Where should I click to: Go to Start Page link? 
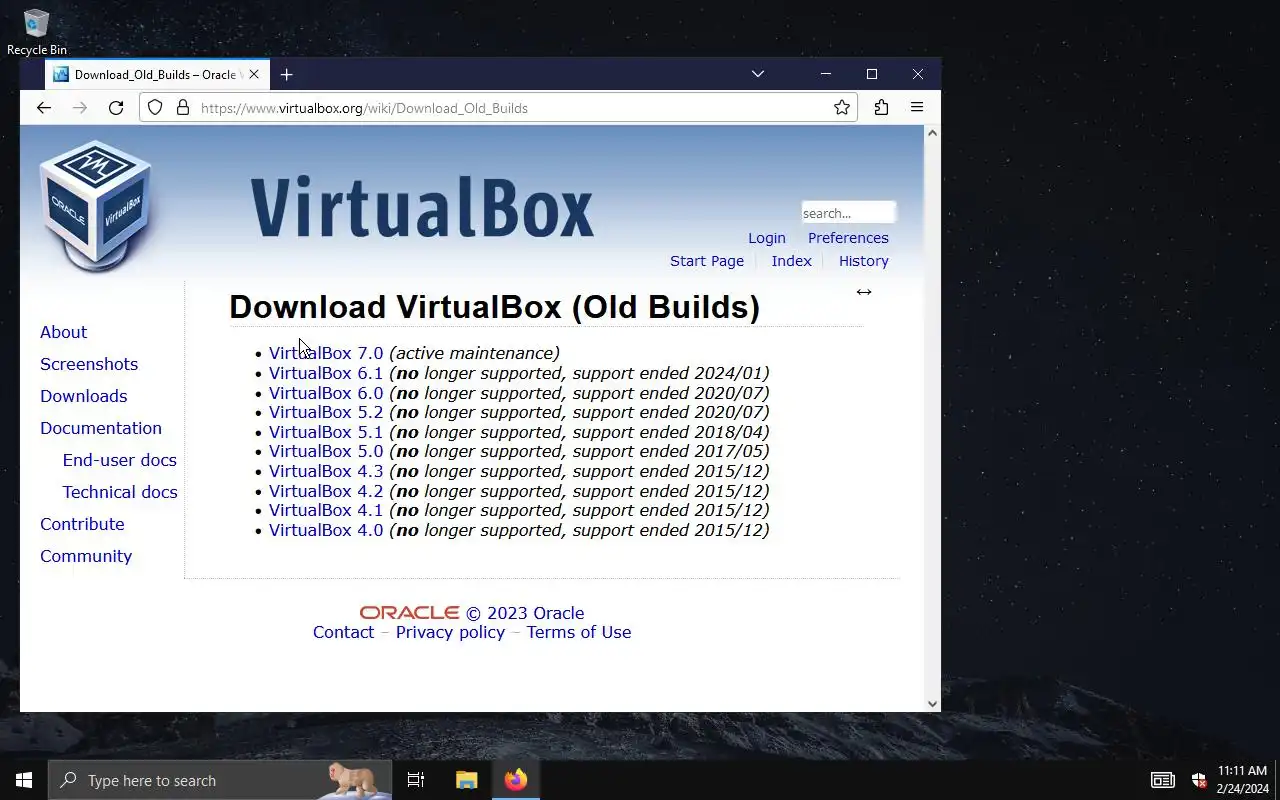click(x=707, y=261)
